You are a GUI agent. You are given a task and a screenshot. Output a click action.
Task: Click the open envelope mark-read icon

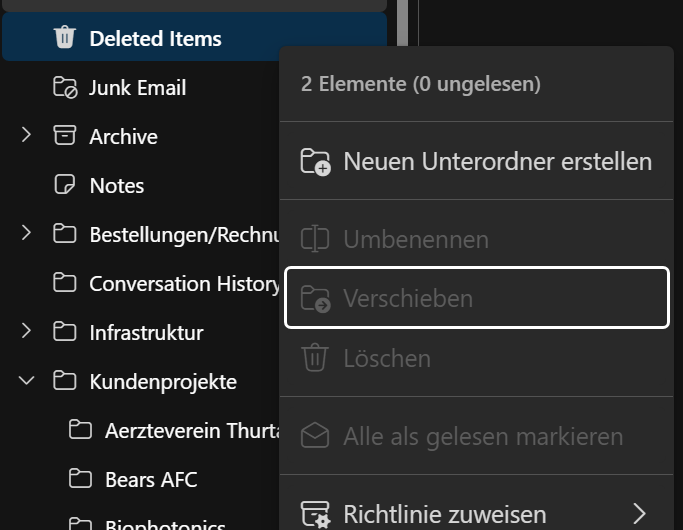(x=314, y=435)
